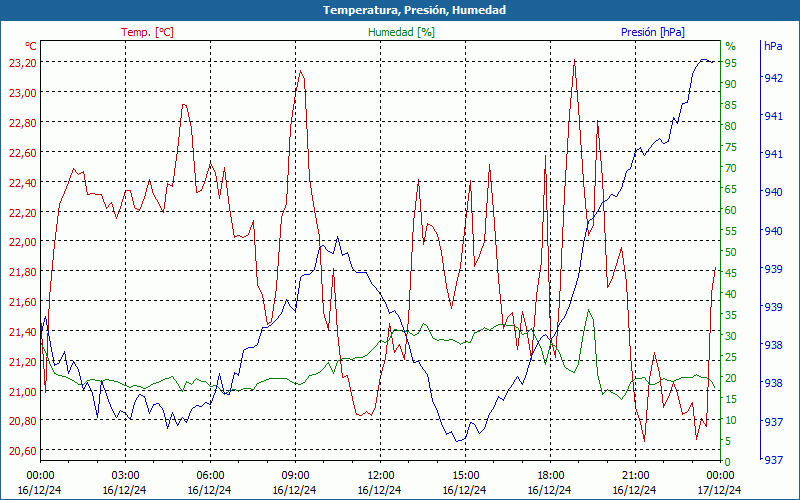The image size is (800, 500).
Task: Click green humidity axis value "30"
Action: click(731, 336)
